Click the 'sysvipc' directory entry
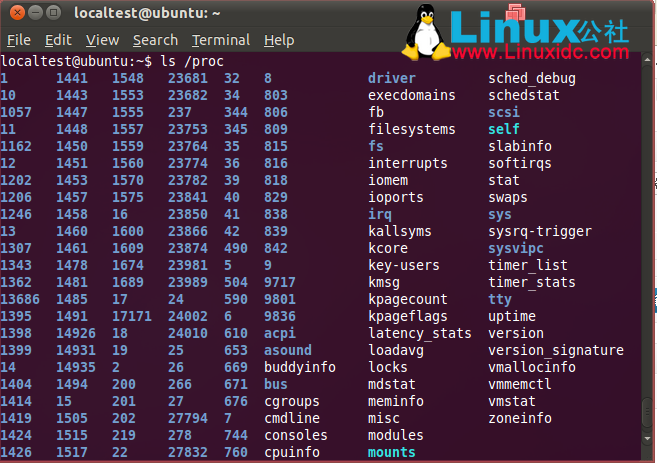 pyautogui.click(x=515, y=248)
